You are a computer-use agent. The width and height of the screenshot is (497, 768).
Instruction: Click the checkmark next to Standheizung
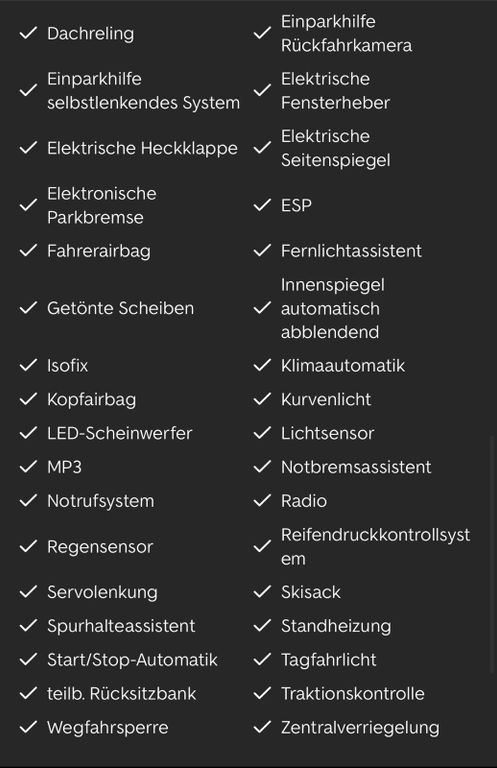(x=262, y=625)
